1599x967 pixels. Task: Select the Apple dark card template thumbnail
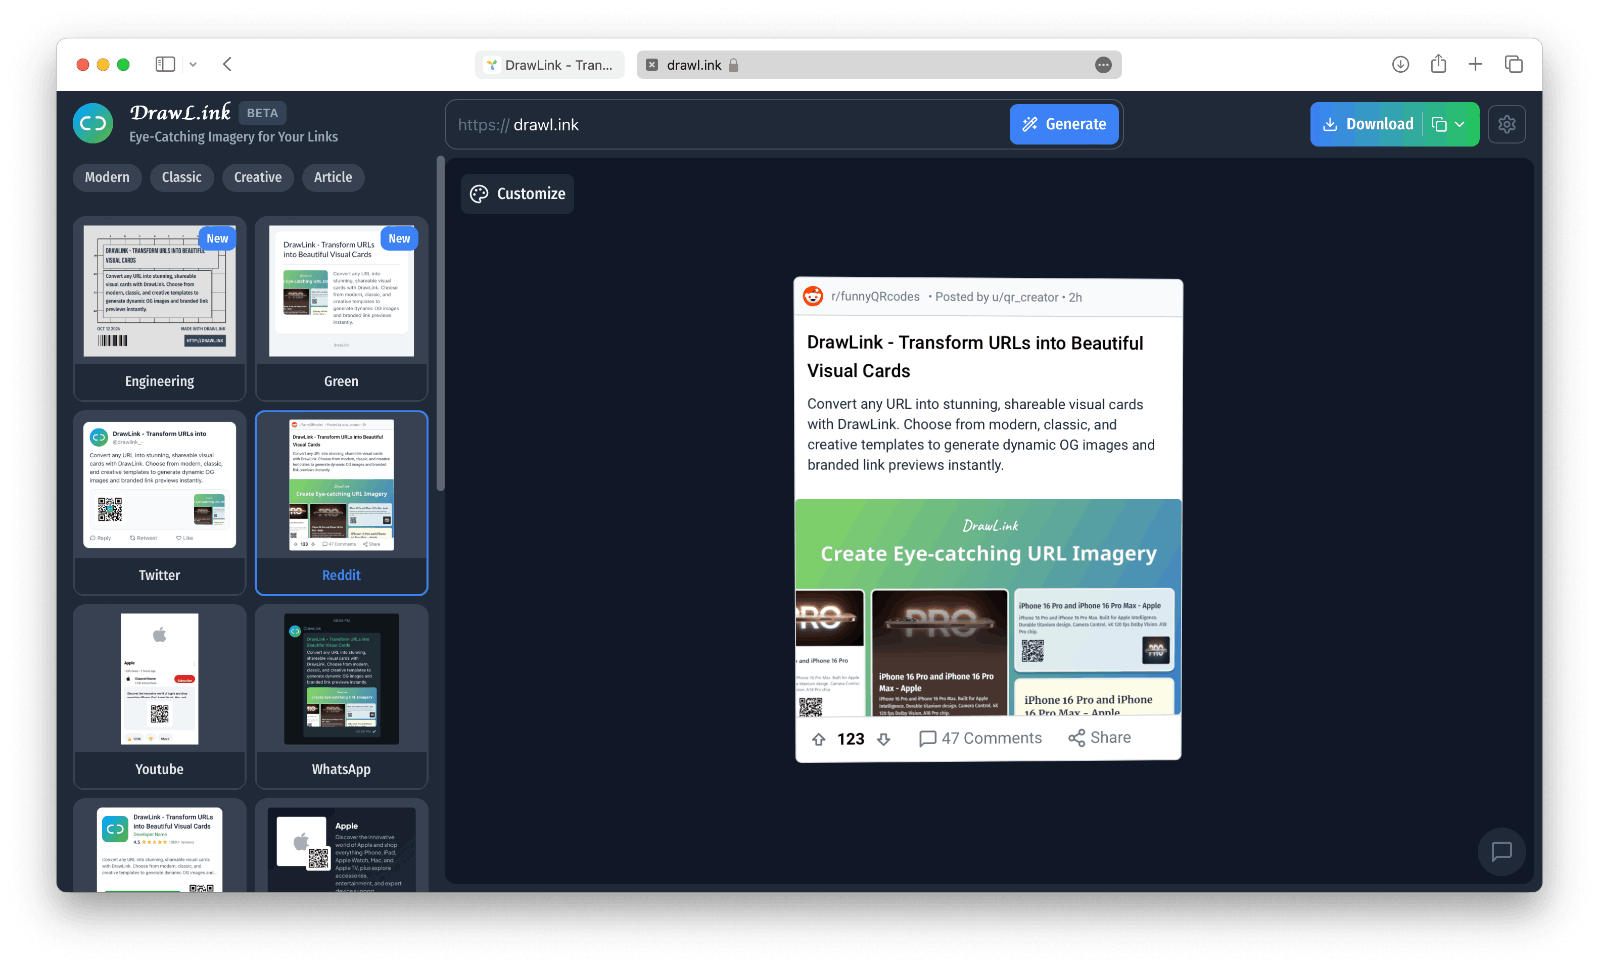(x=341, y=846)
